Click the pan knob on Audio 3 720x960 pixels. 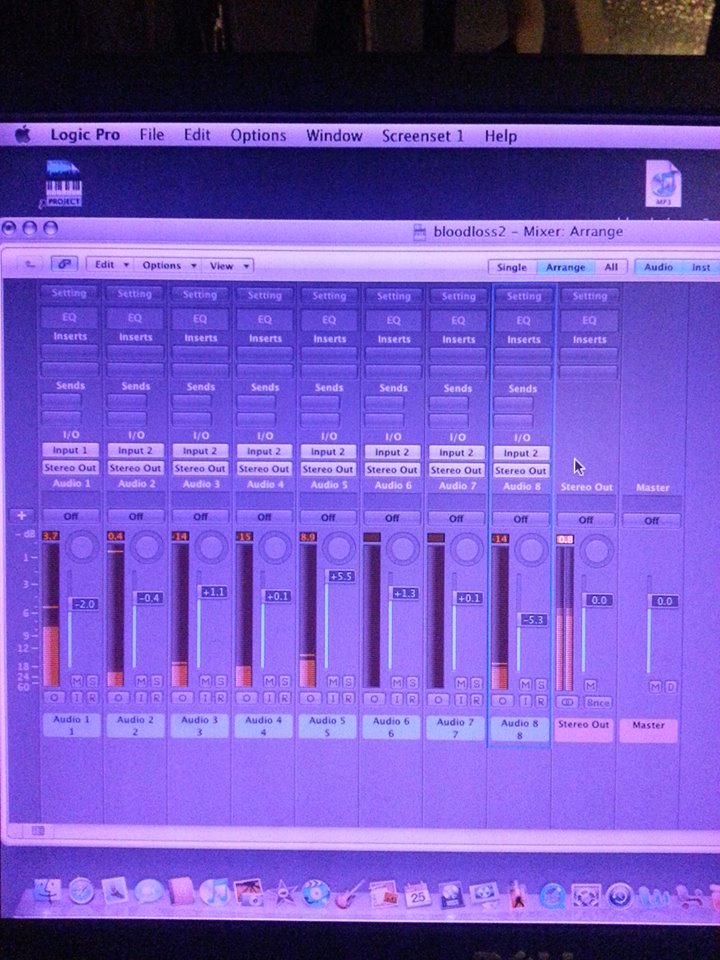211,547
